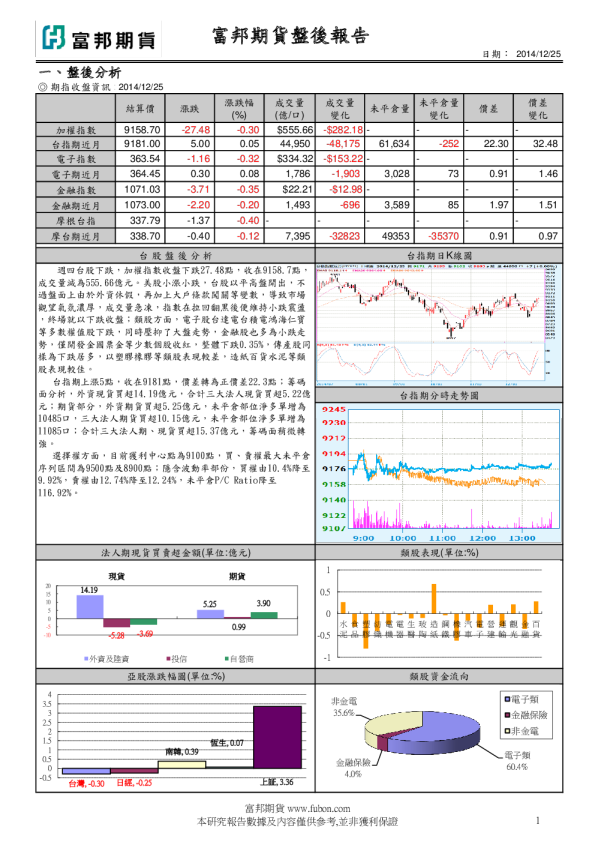This screenshot has height=842, width=595.
Task: Click the 價差變化 column header
Action: pos(538,108)
